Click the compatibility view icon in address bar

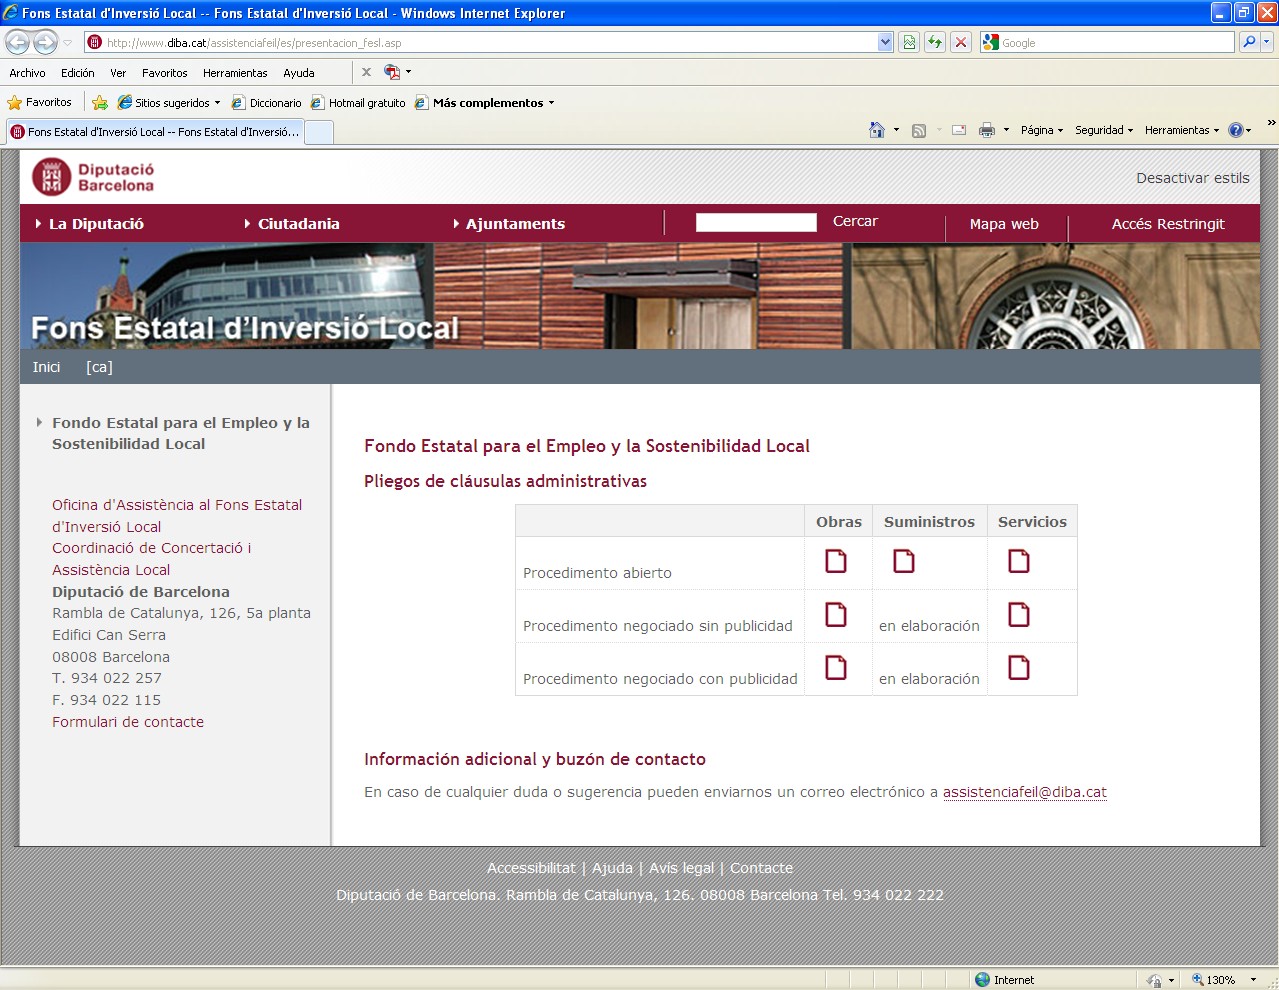click(909, 42)
